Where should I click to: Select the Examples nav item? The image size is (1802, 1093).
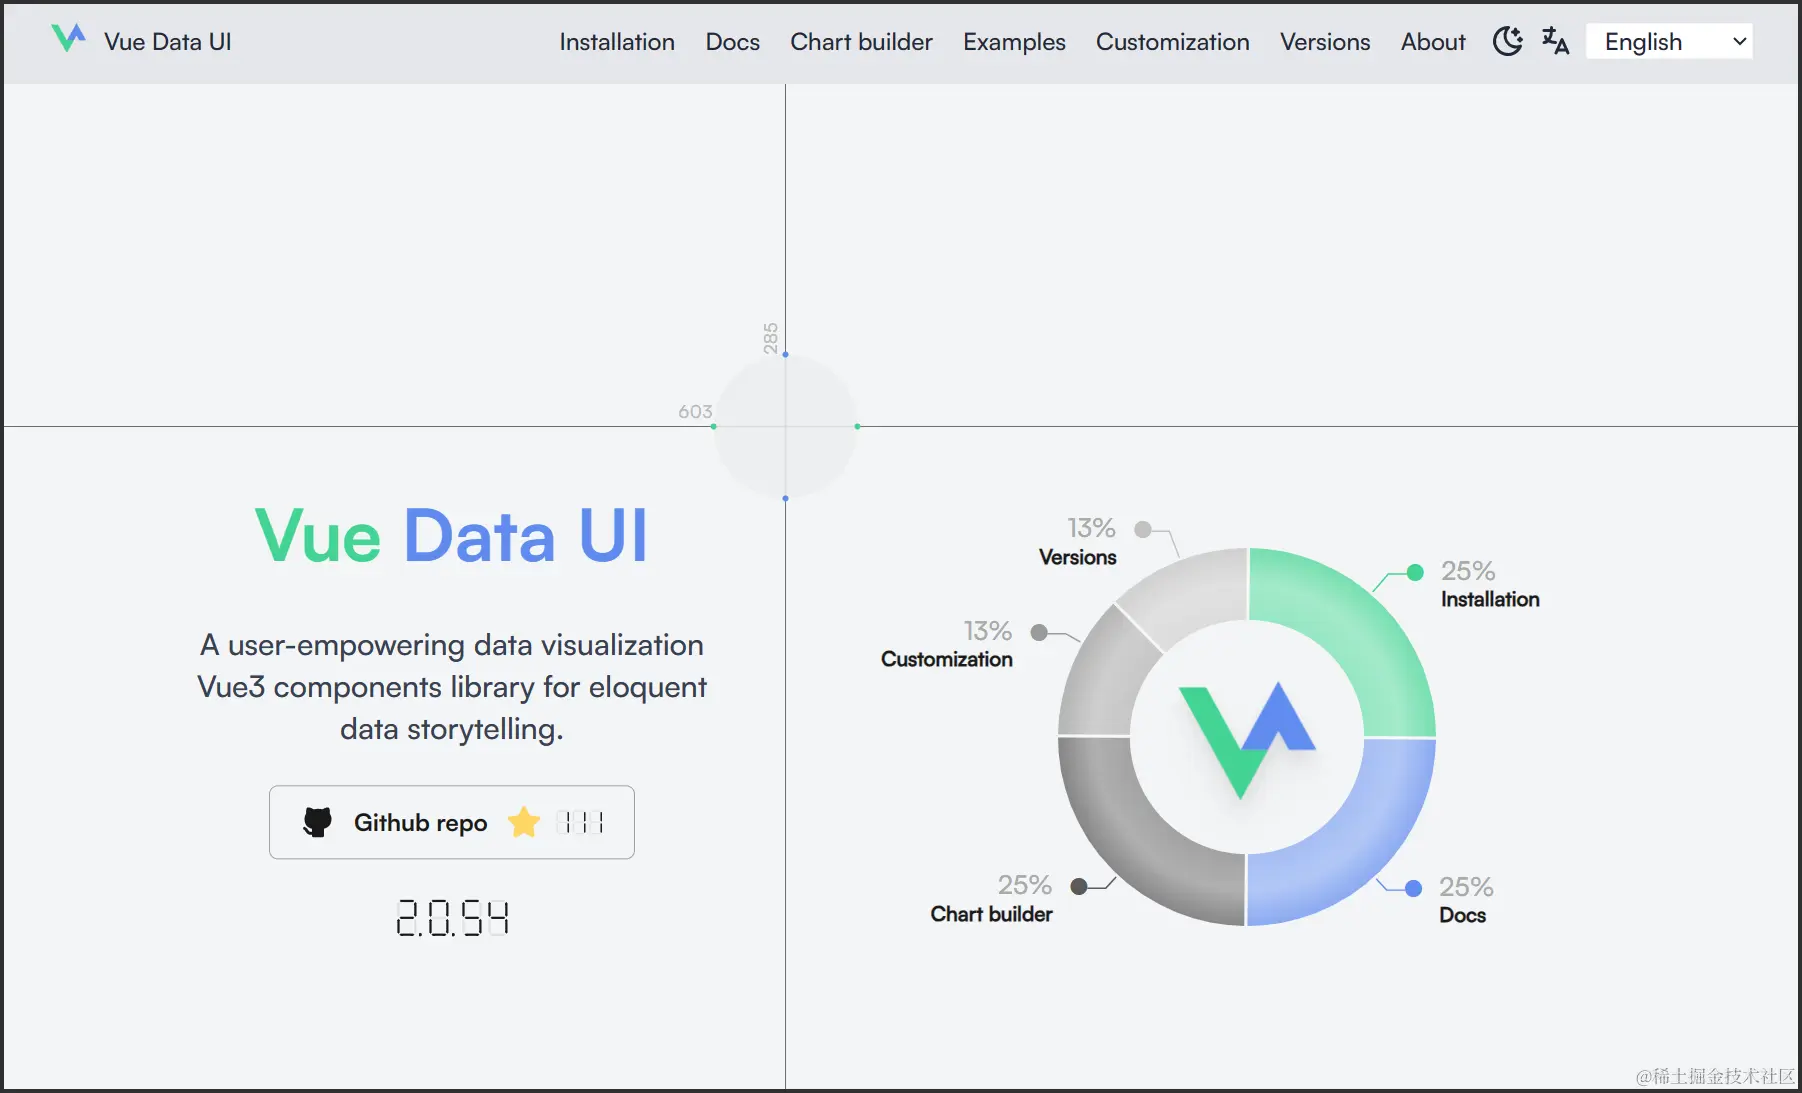1014,42
